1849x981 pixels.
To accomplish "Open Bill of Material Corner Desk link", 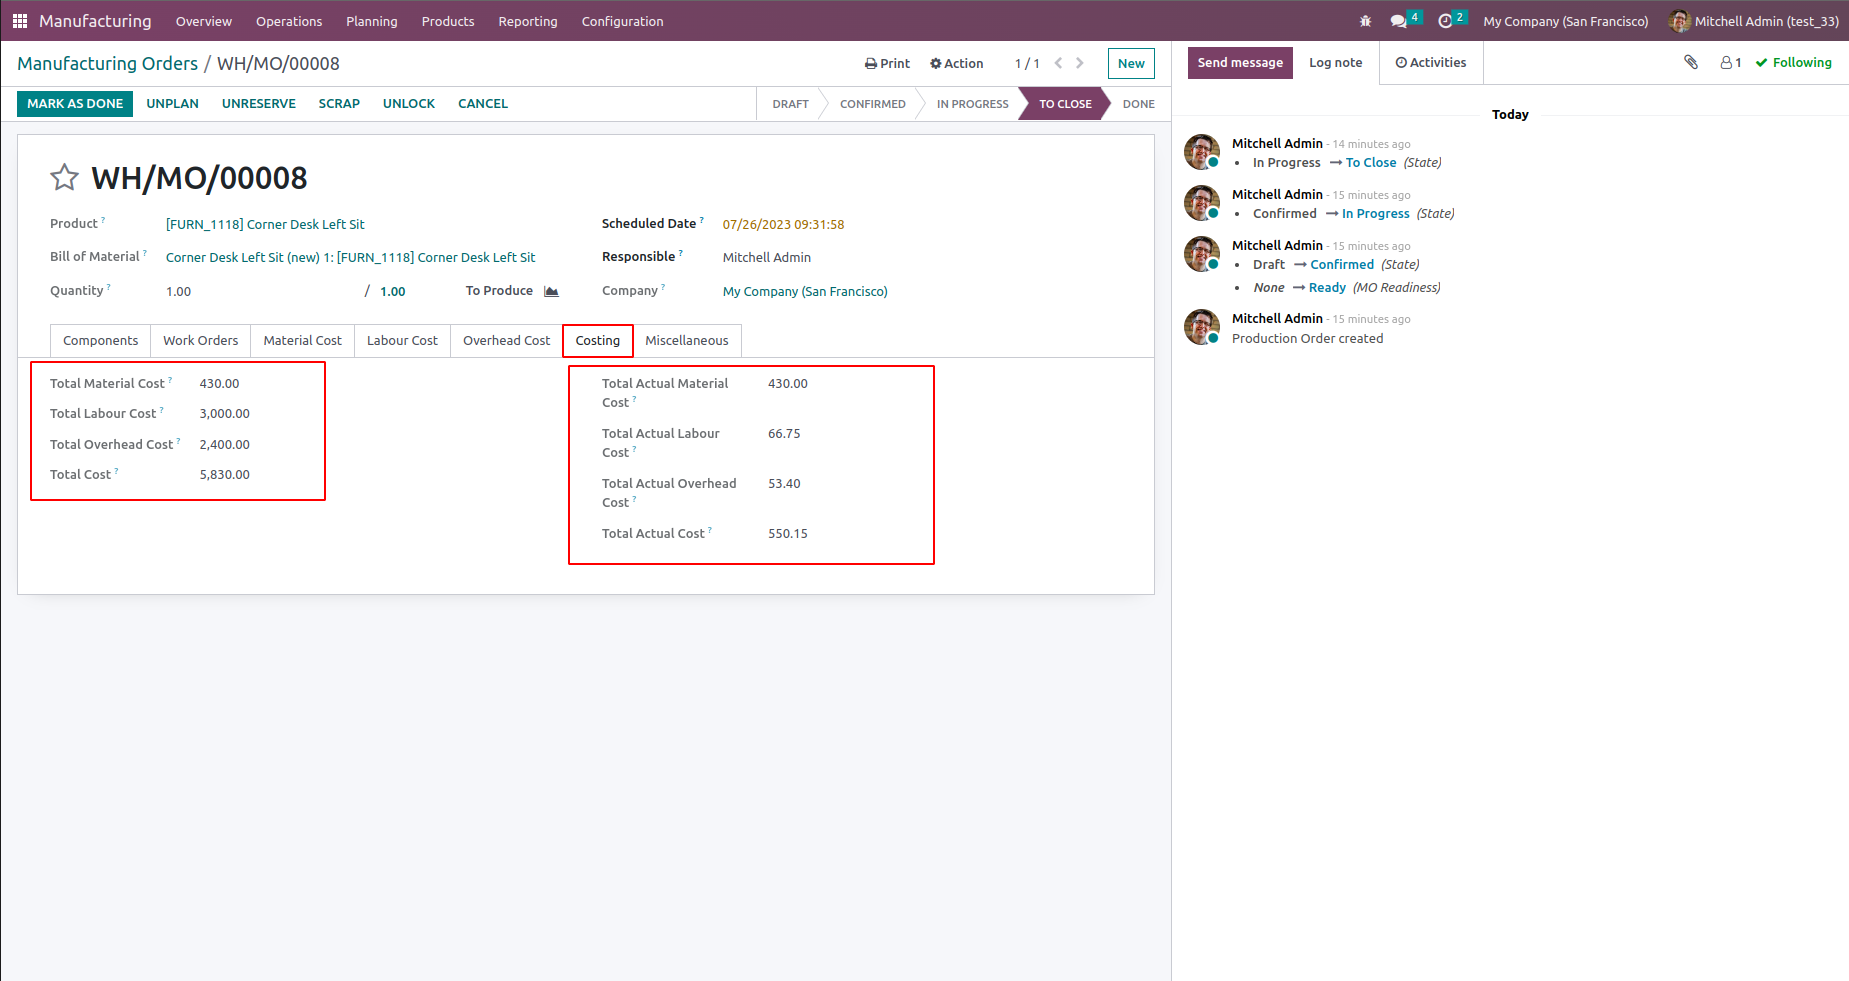I will tap(350, 258).
